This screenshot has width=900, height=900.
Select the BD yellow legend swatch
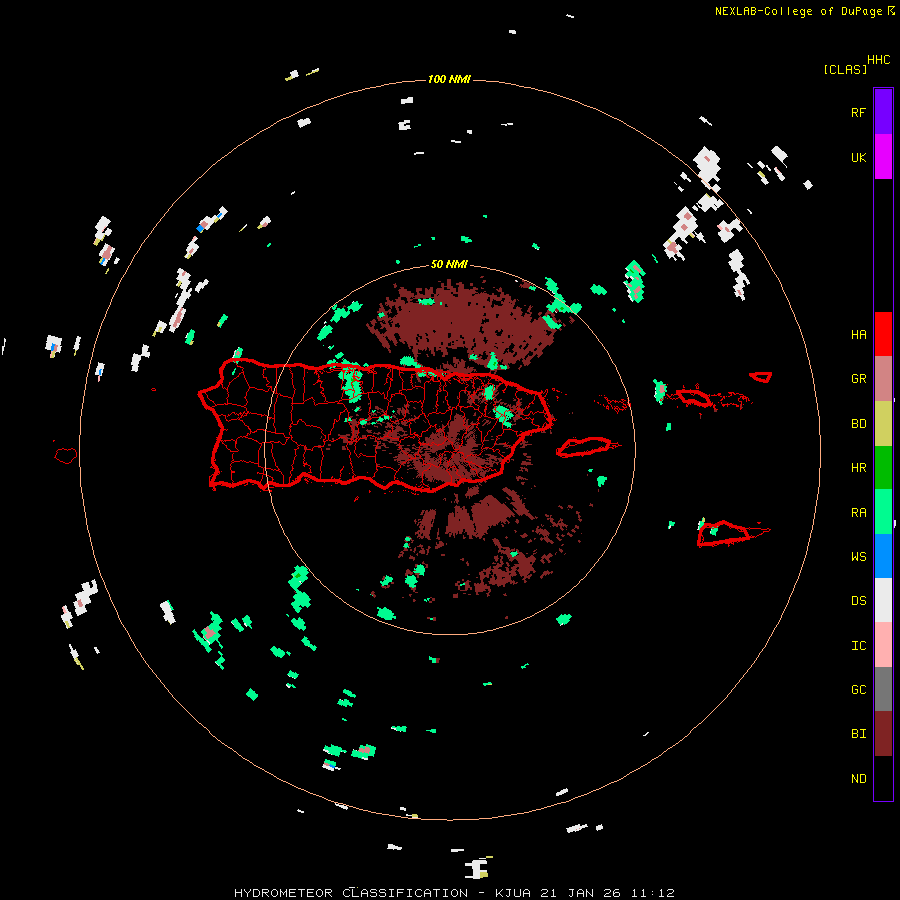pyautogui.click(x=883, y=423)
